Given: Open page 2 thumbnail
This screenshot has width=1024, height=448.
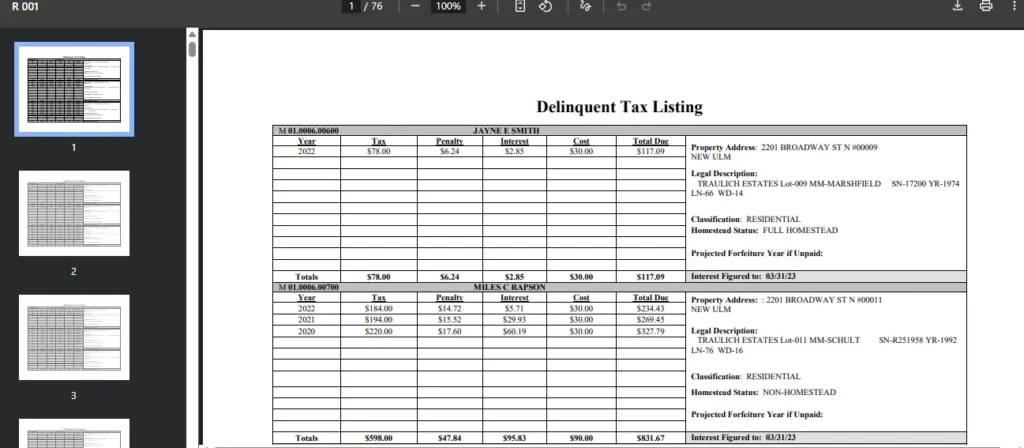Looking at the screenshot, I should (x=74, y=214).
